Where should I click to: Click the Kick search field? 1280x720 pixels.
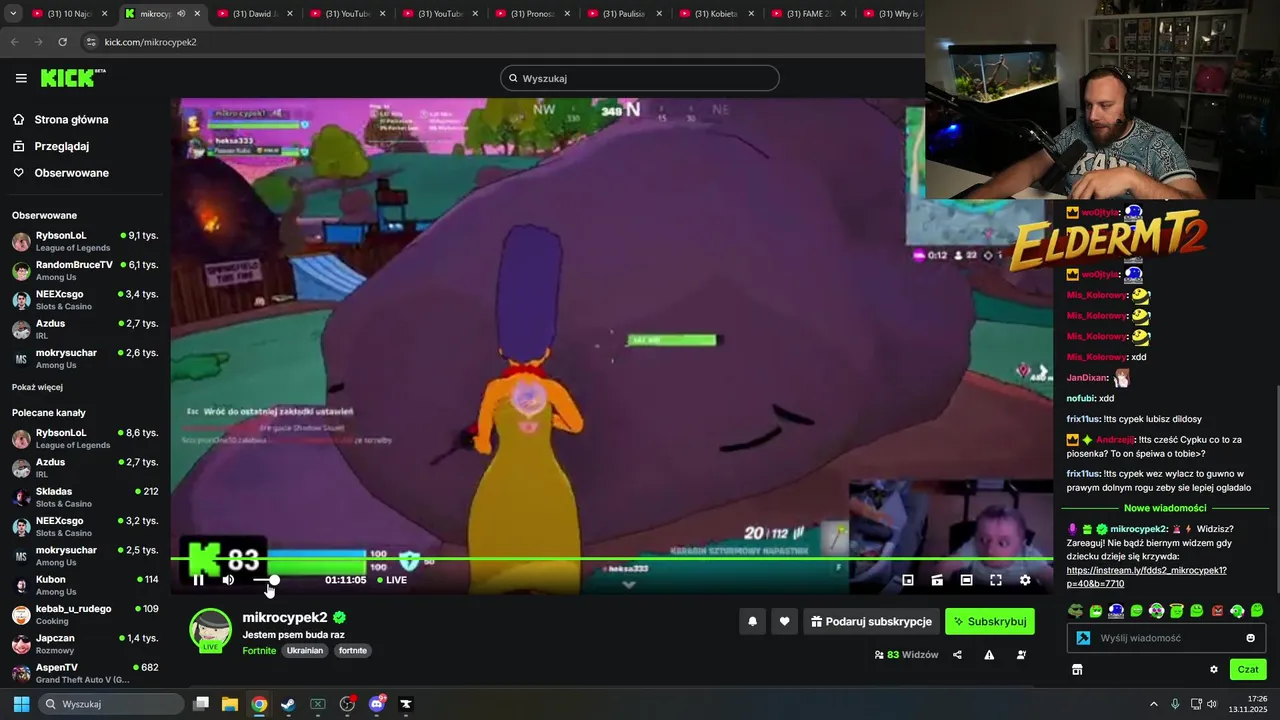(x=640, y=78)
